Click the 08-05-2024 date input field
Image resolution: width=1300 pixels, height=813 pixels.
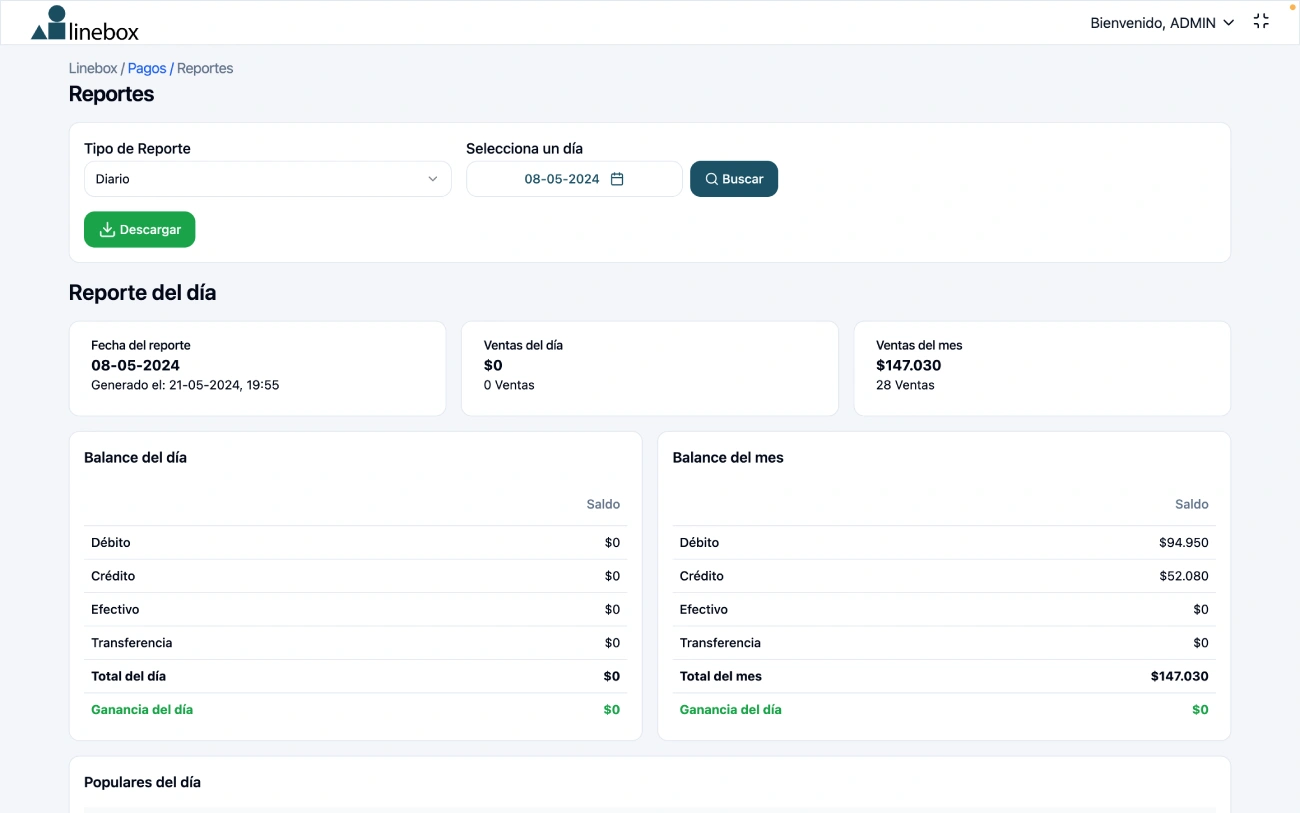tap(560, 178)
